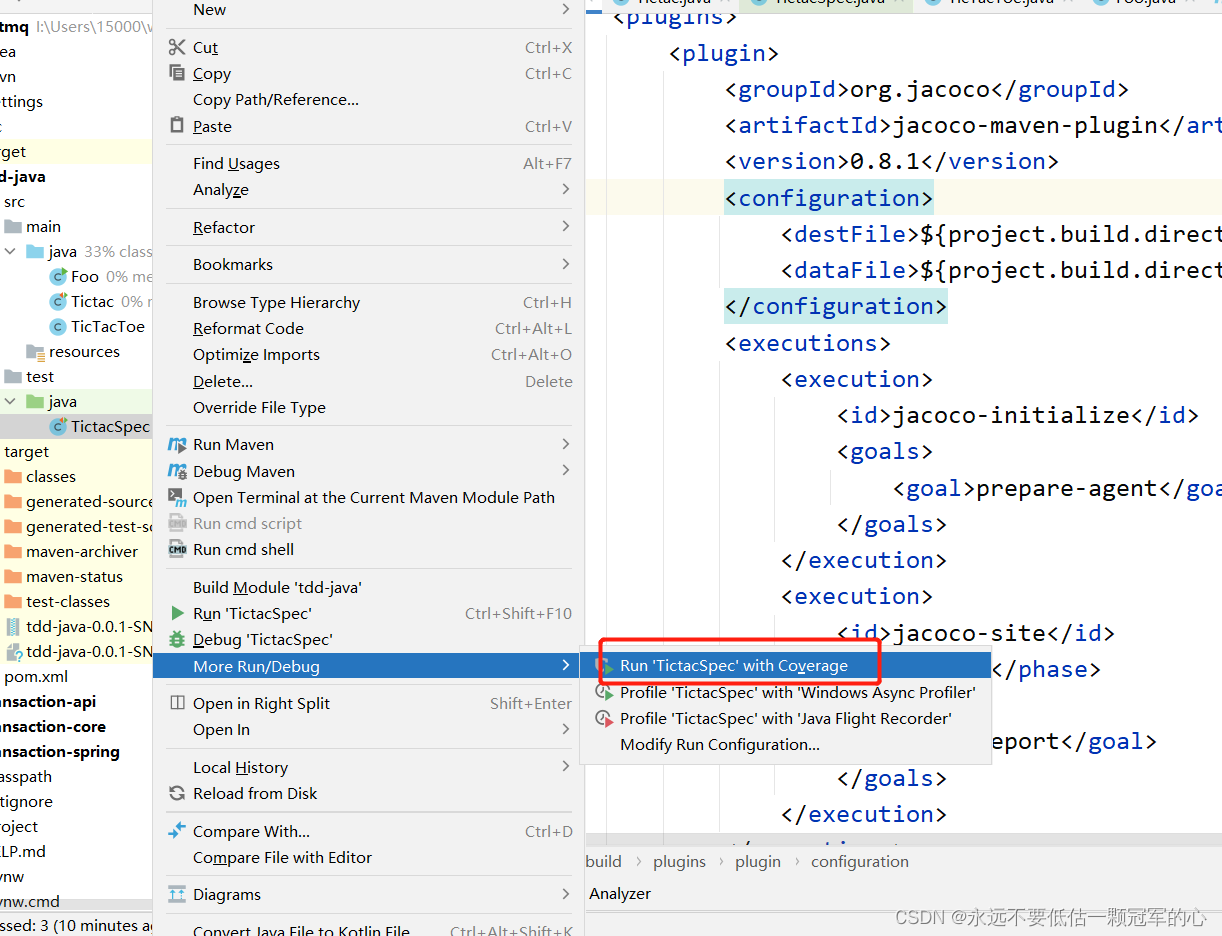
Task: Click the Foo class icon in tree
Action: click(x=58, y=276)
